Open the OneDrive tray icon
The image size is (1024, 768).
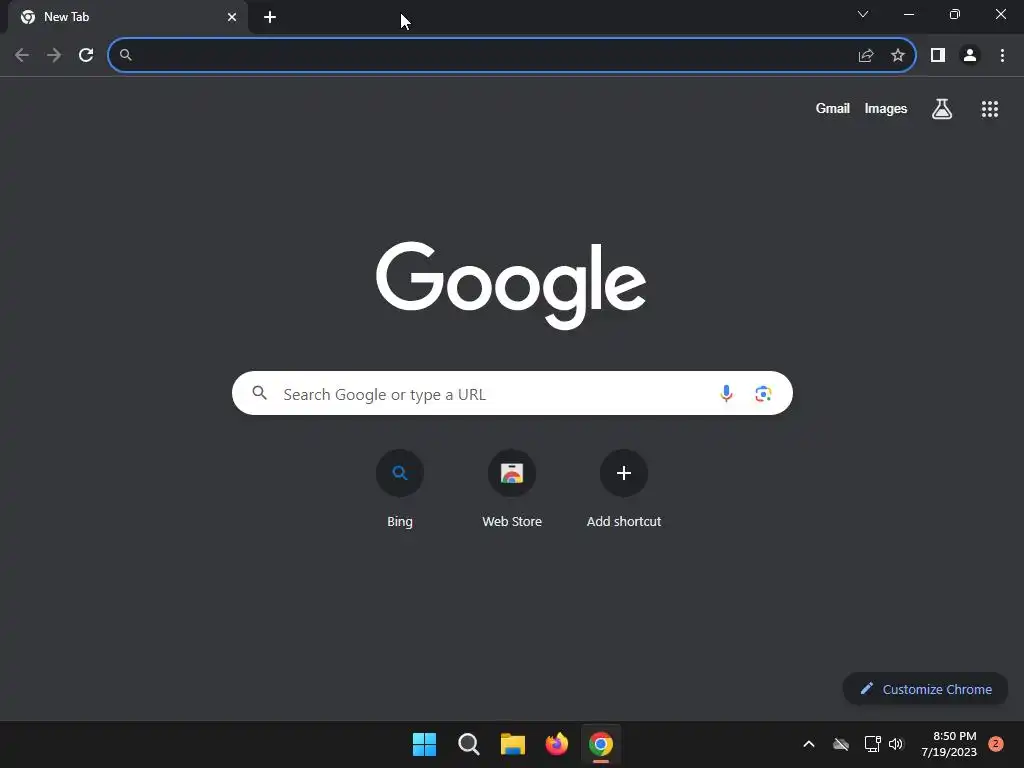pos(841,744)
